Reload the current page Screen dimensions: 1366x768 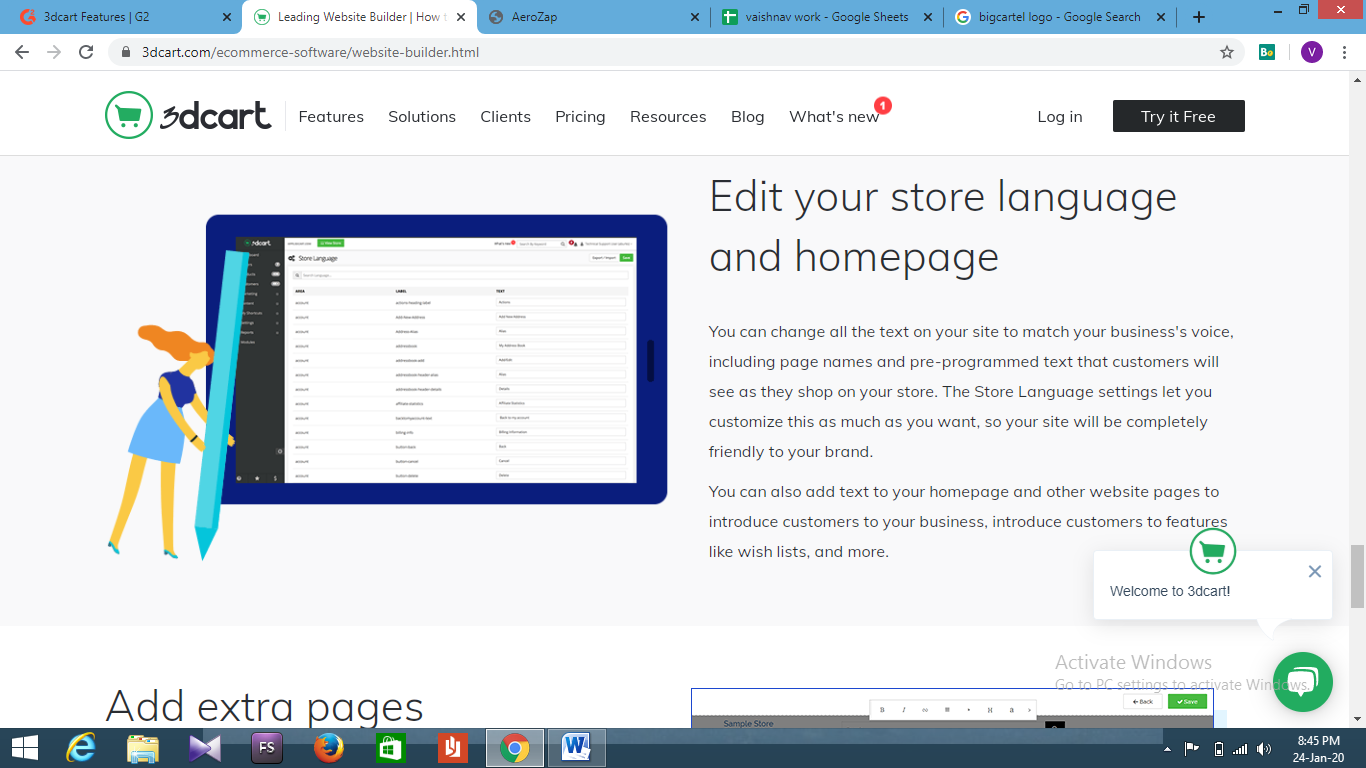pyautogui.click(x=86, y=52)
